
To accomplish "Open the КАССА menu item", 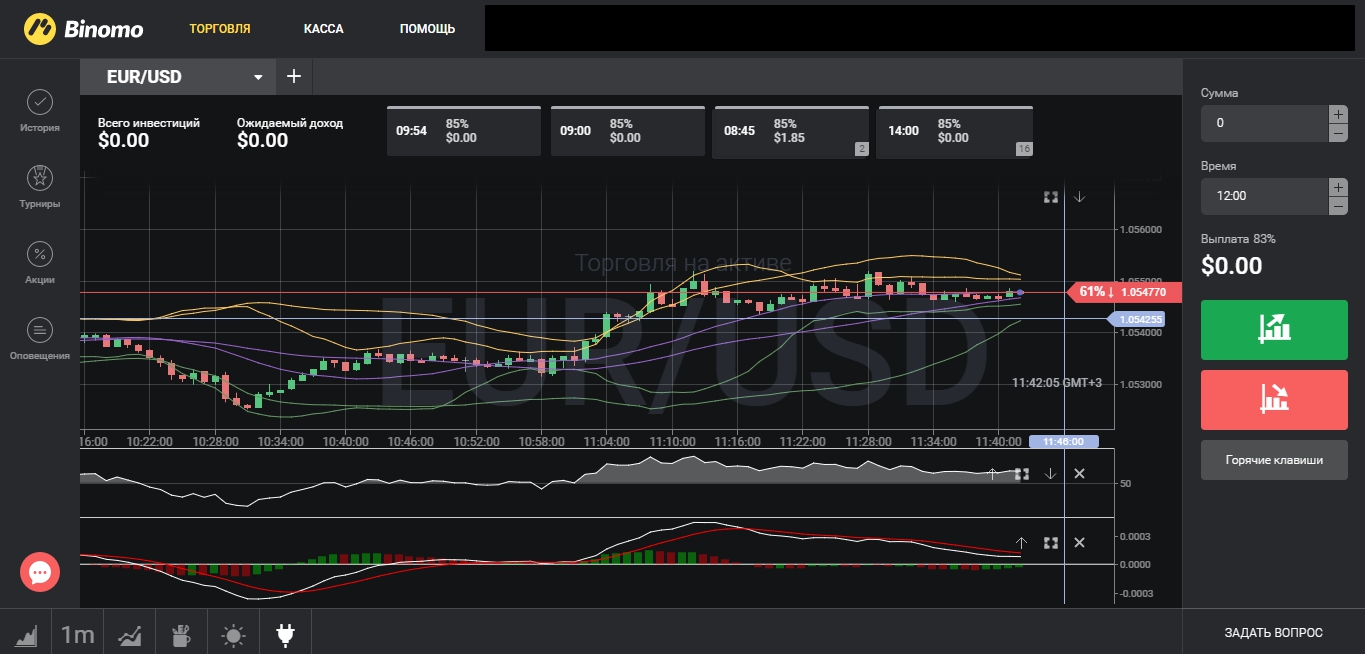I will tap(323, 29).
